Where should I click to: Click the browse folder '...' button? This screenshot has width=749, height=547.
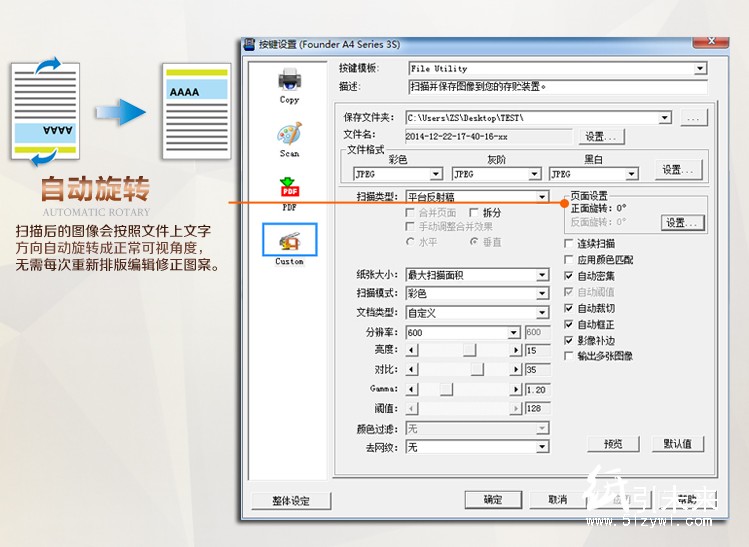(x=694, y=118)
